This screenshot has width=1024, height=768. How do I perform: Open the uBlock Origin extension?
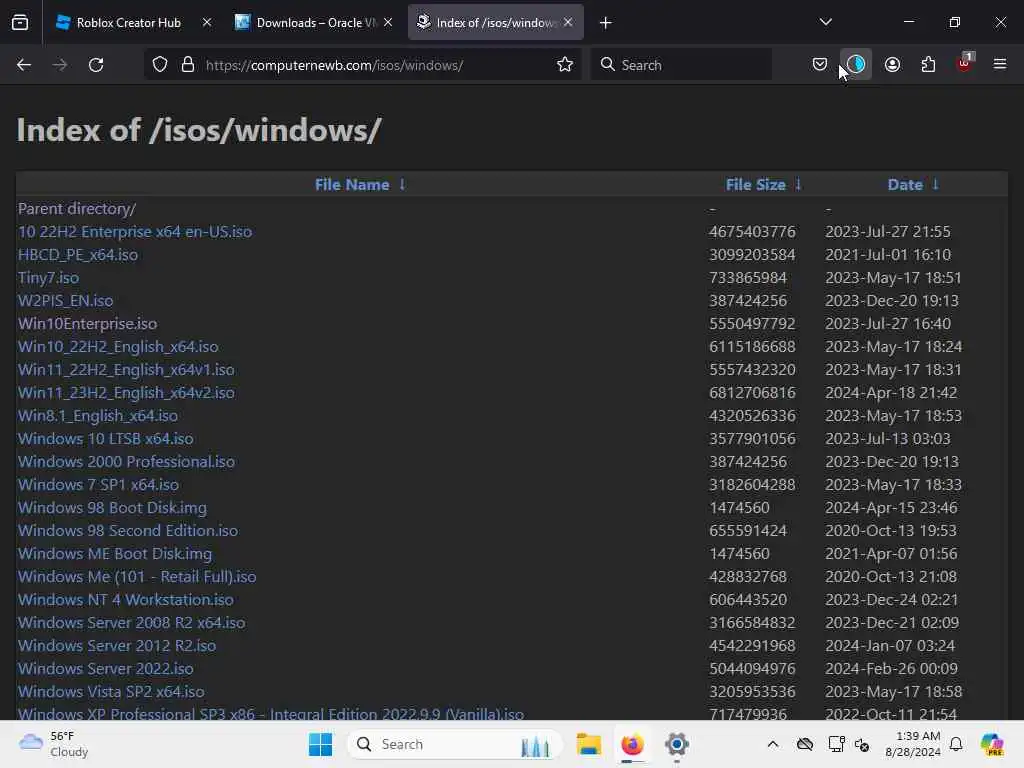(x=965, y=63)
